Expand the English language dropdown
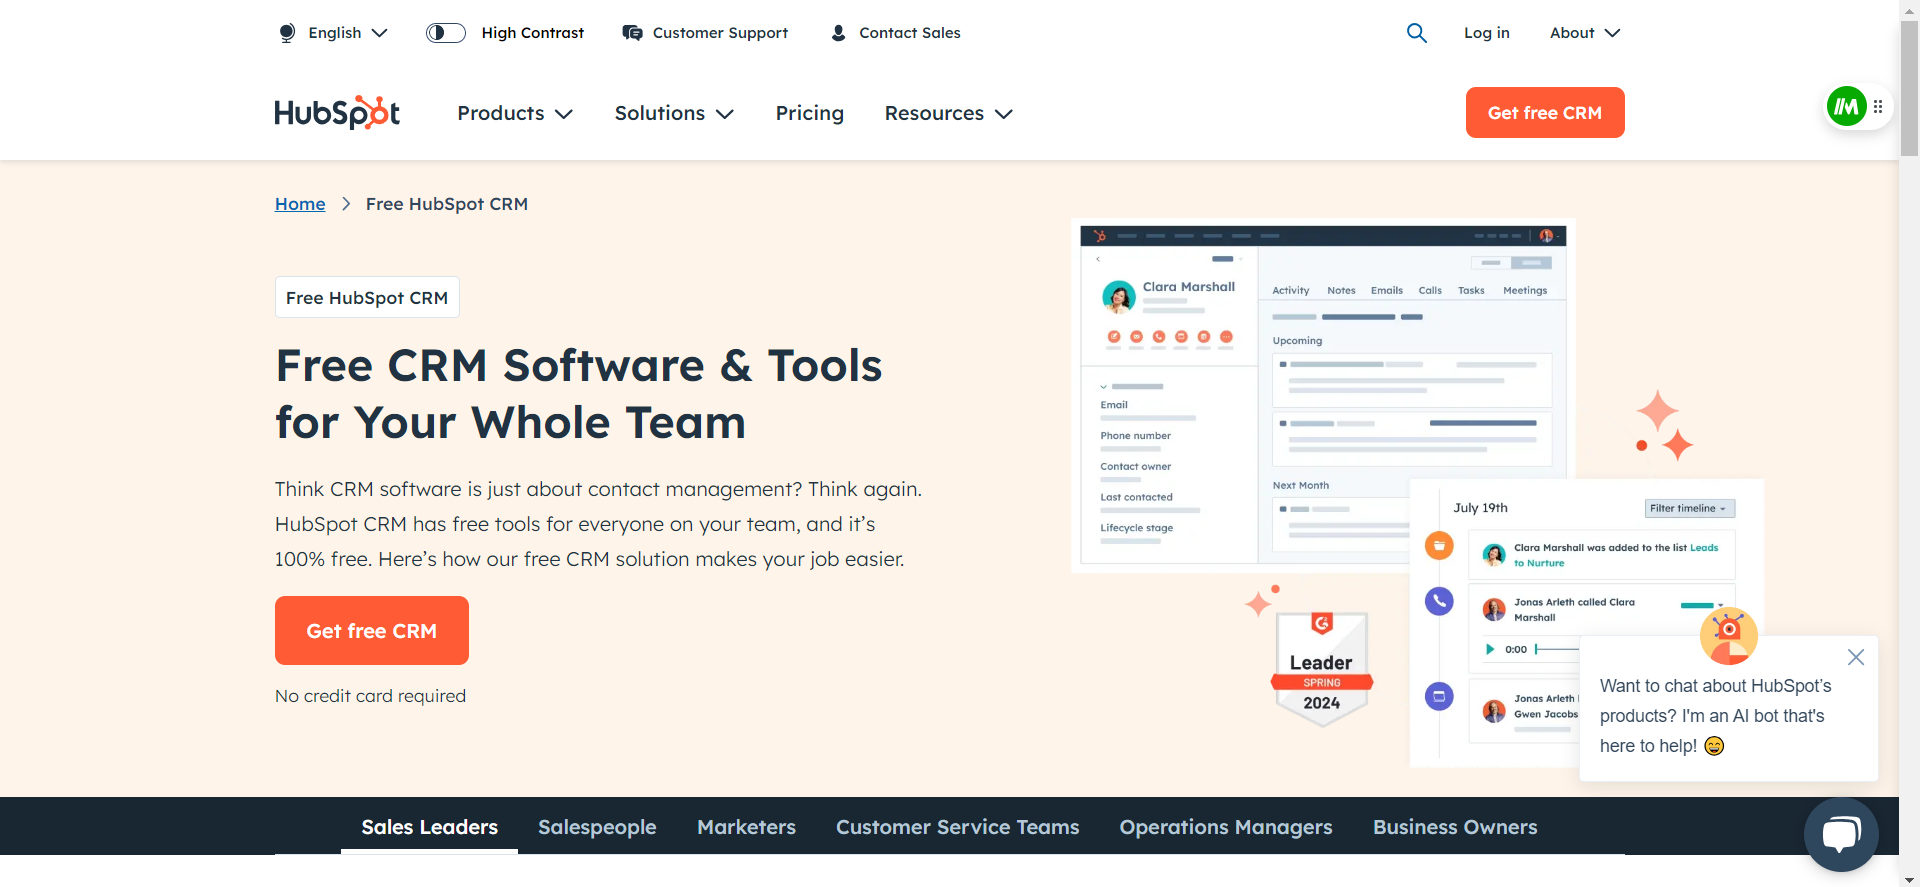Image resolution: width=1920 pixels, height=887 pixels. [347, 33]
